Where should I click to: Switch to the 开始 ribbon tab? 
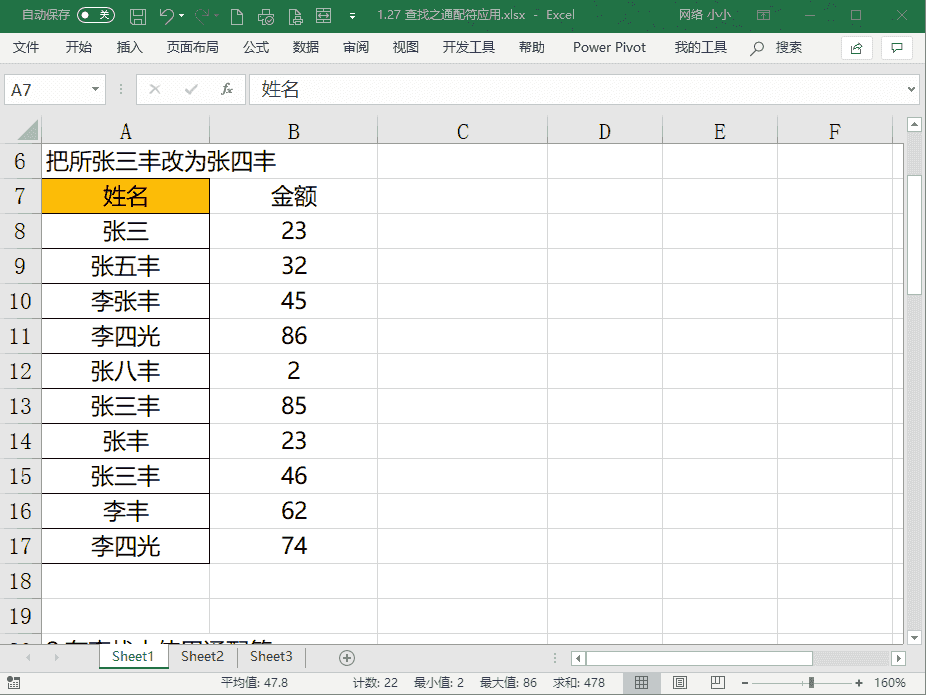79,47
